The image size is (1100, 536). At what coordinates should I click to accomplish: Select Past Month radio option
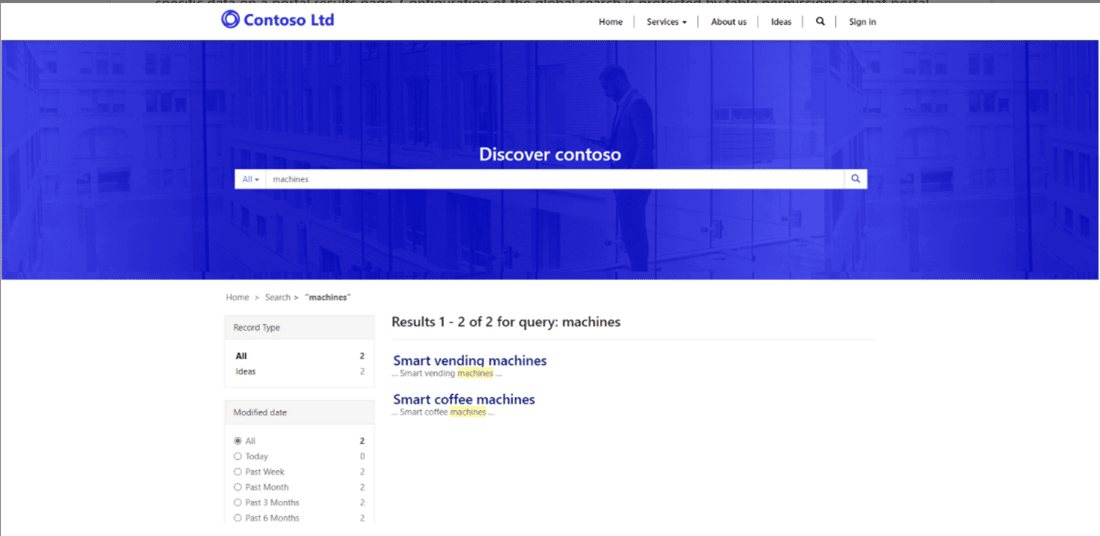click(x=238, y=487)
